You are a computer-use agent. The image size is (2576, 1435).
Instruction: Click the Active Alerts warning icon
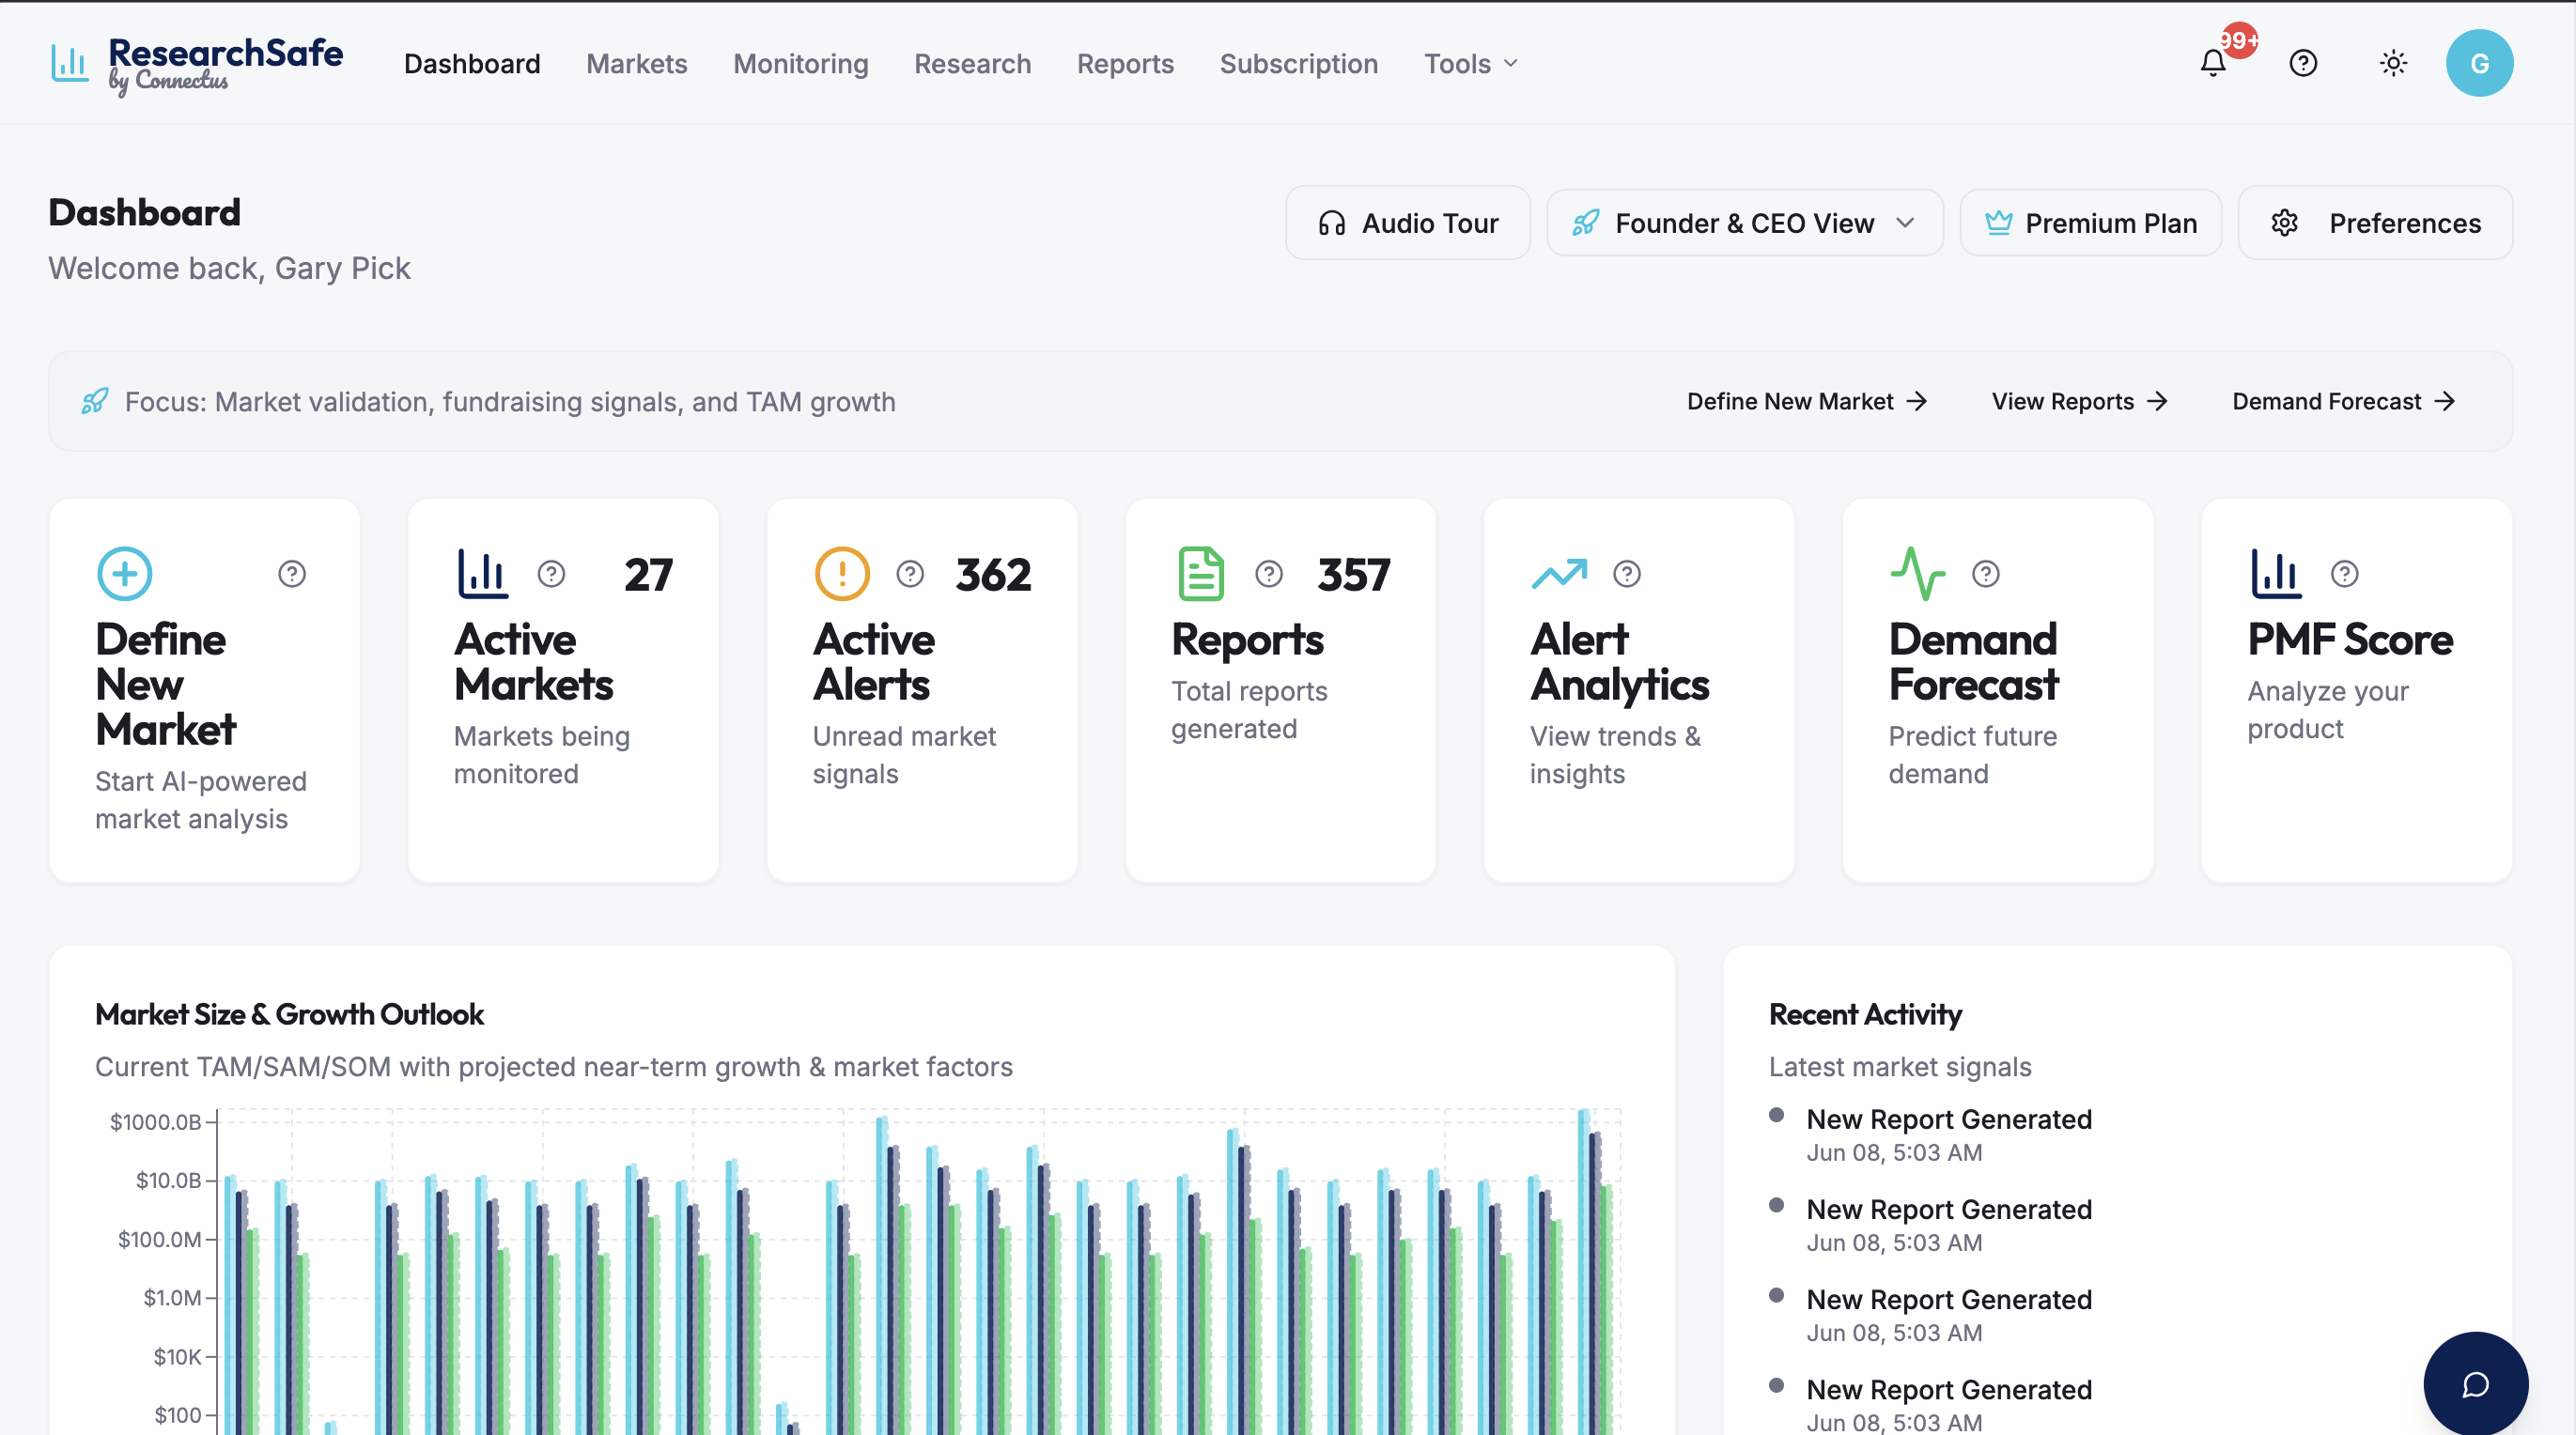(842, 573)
